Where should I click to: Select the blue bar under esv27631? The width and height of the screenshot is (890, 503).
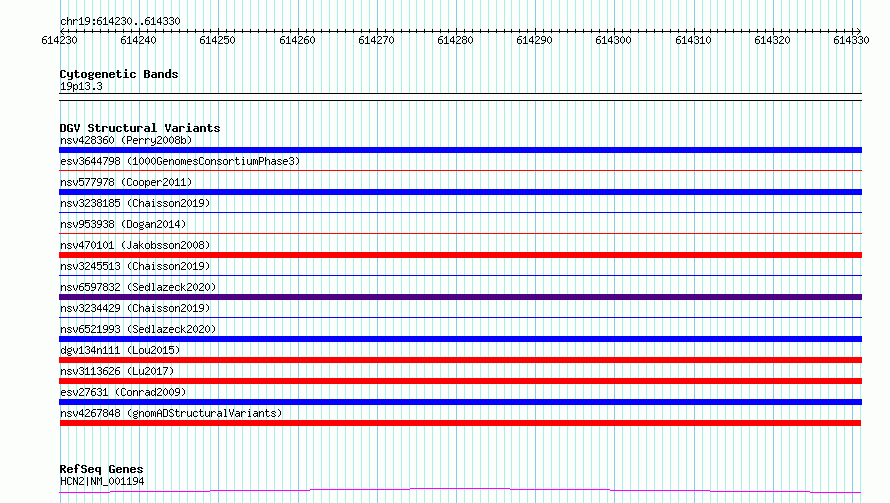click(x=460, y=402)
